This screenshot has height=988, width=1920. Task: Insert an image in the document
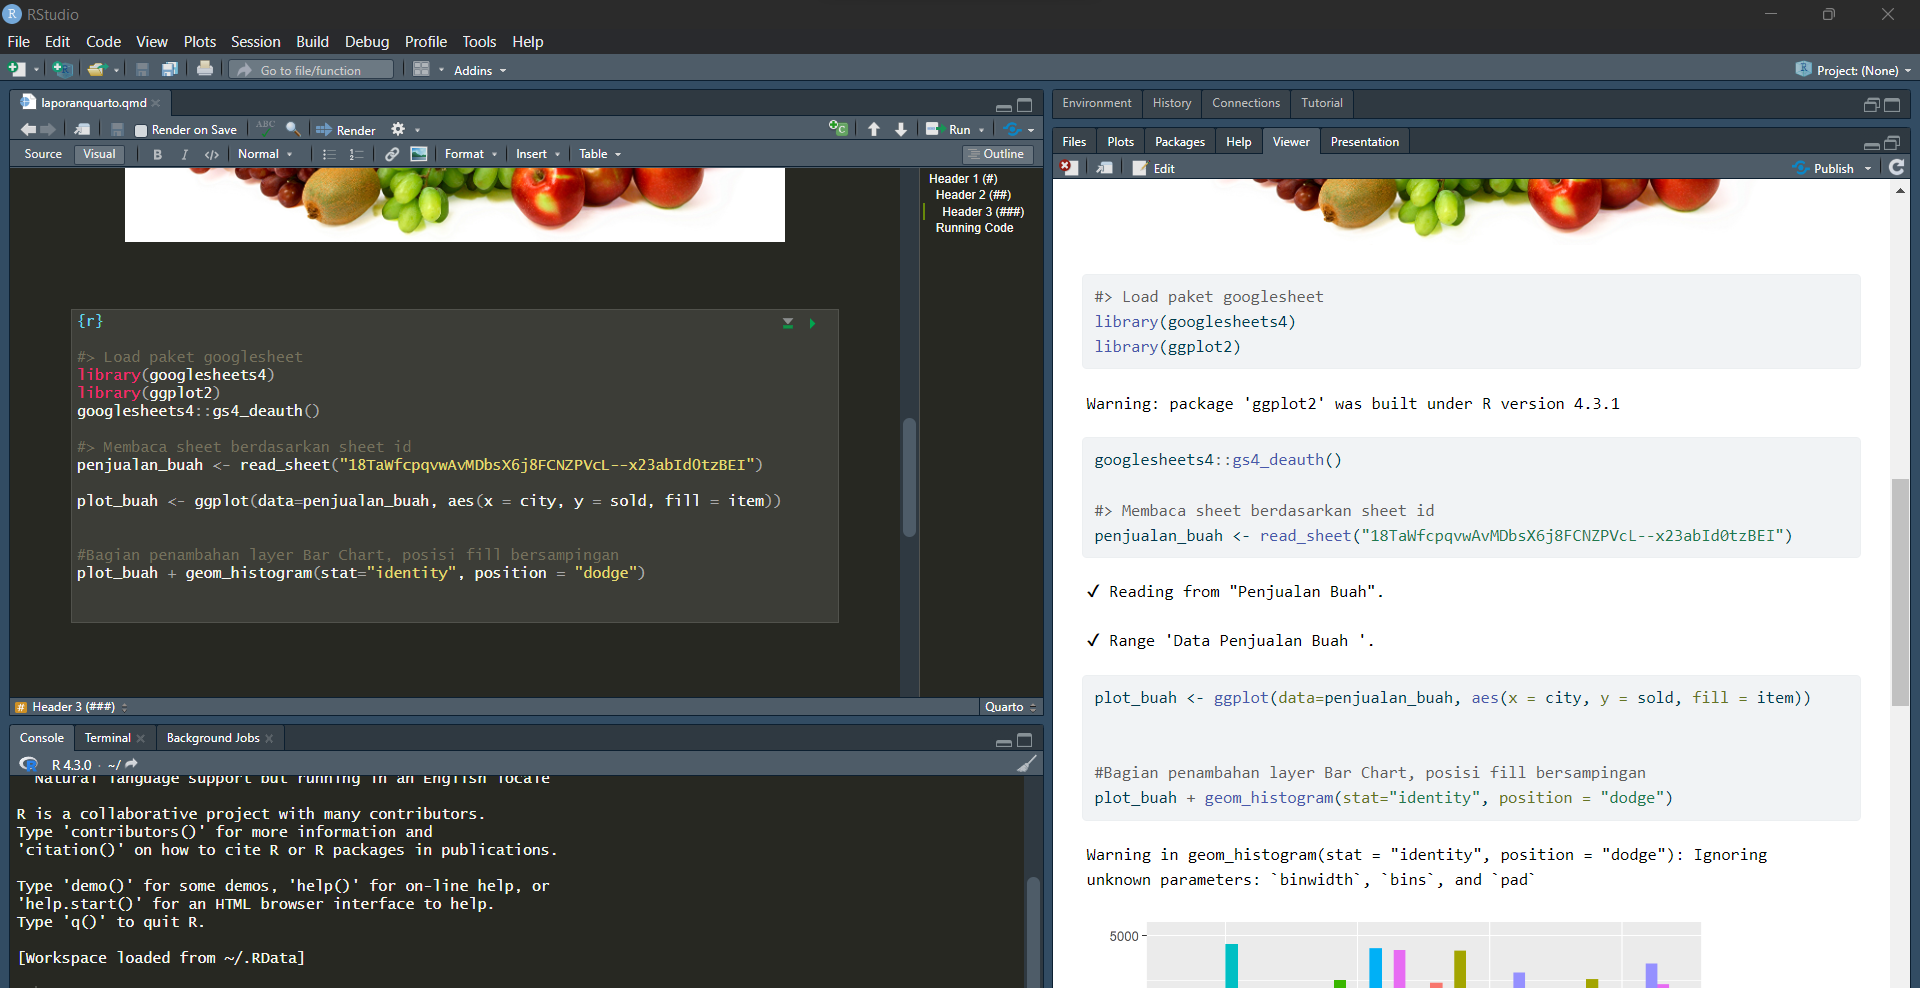pyautogui.click(x=419, y=154)
